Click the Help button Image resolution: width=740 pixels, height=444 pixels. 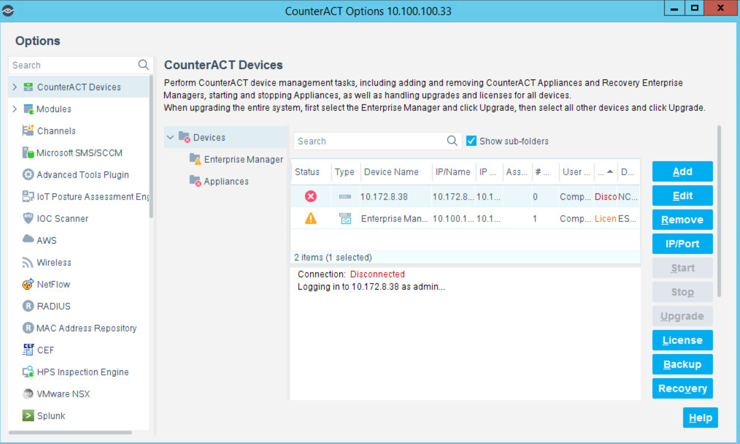pyautogui.click(x=700, y=418)
